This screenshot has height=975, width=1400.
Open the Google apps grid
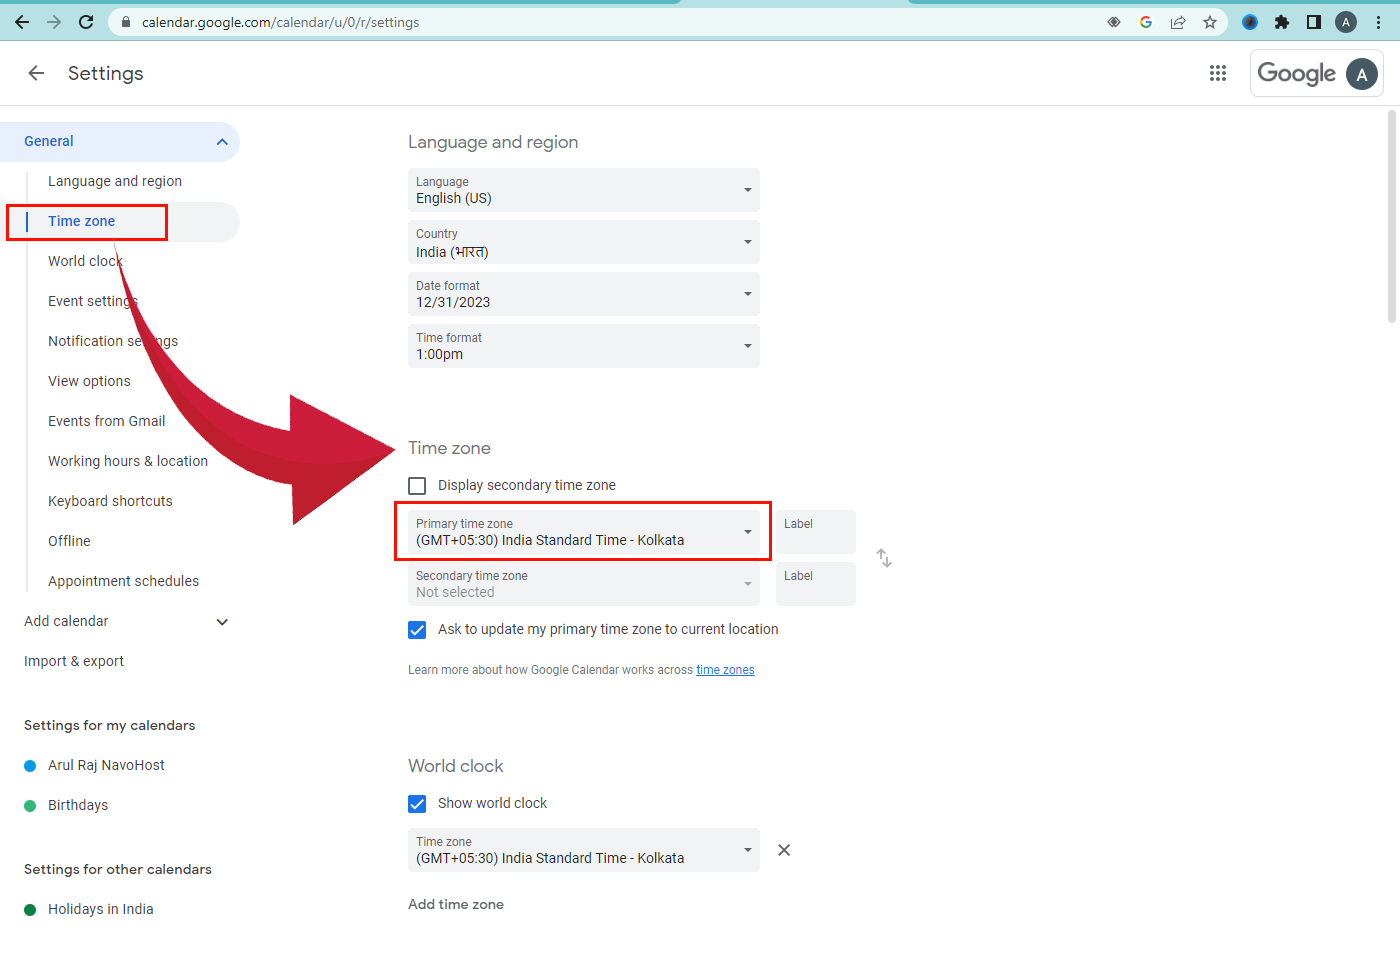[1218, 73]
